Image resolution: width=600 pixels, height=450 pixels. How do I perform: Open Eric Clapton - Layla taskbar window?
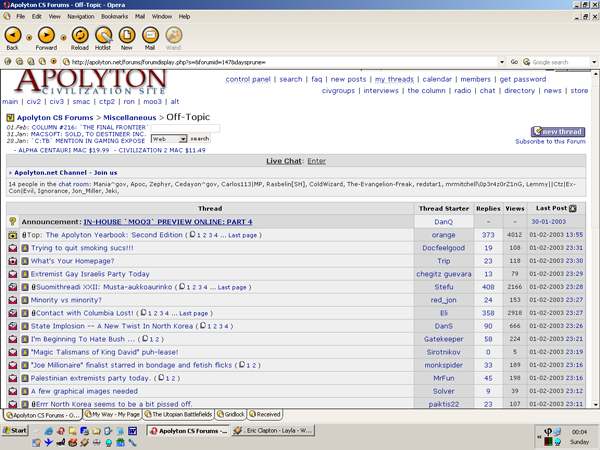tap(275, 430)
